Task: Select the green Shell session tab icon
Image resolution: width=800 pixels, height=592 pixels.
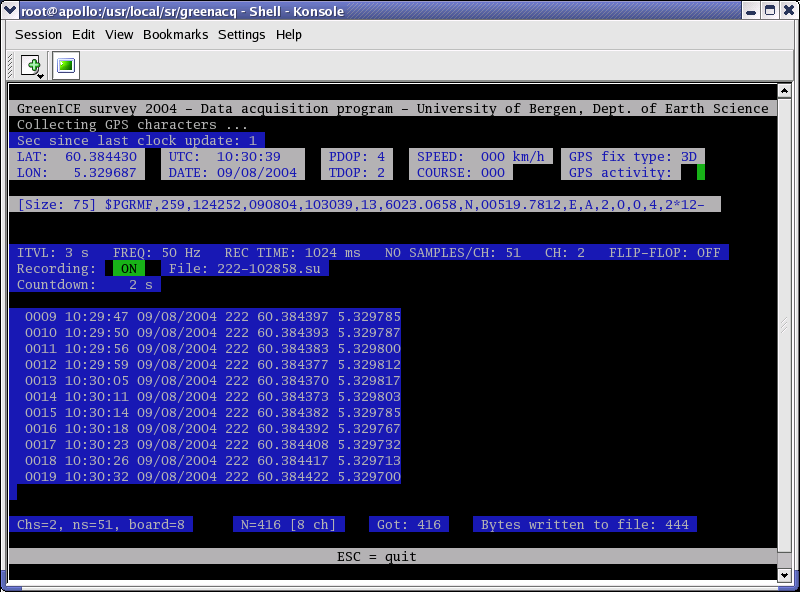Action: point(66,66)
